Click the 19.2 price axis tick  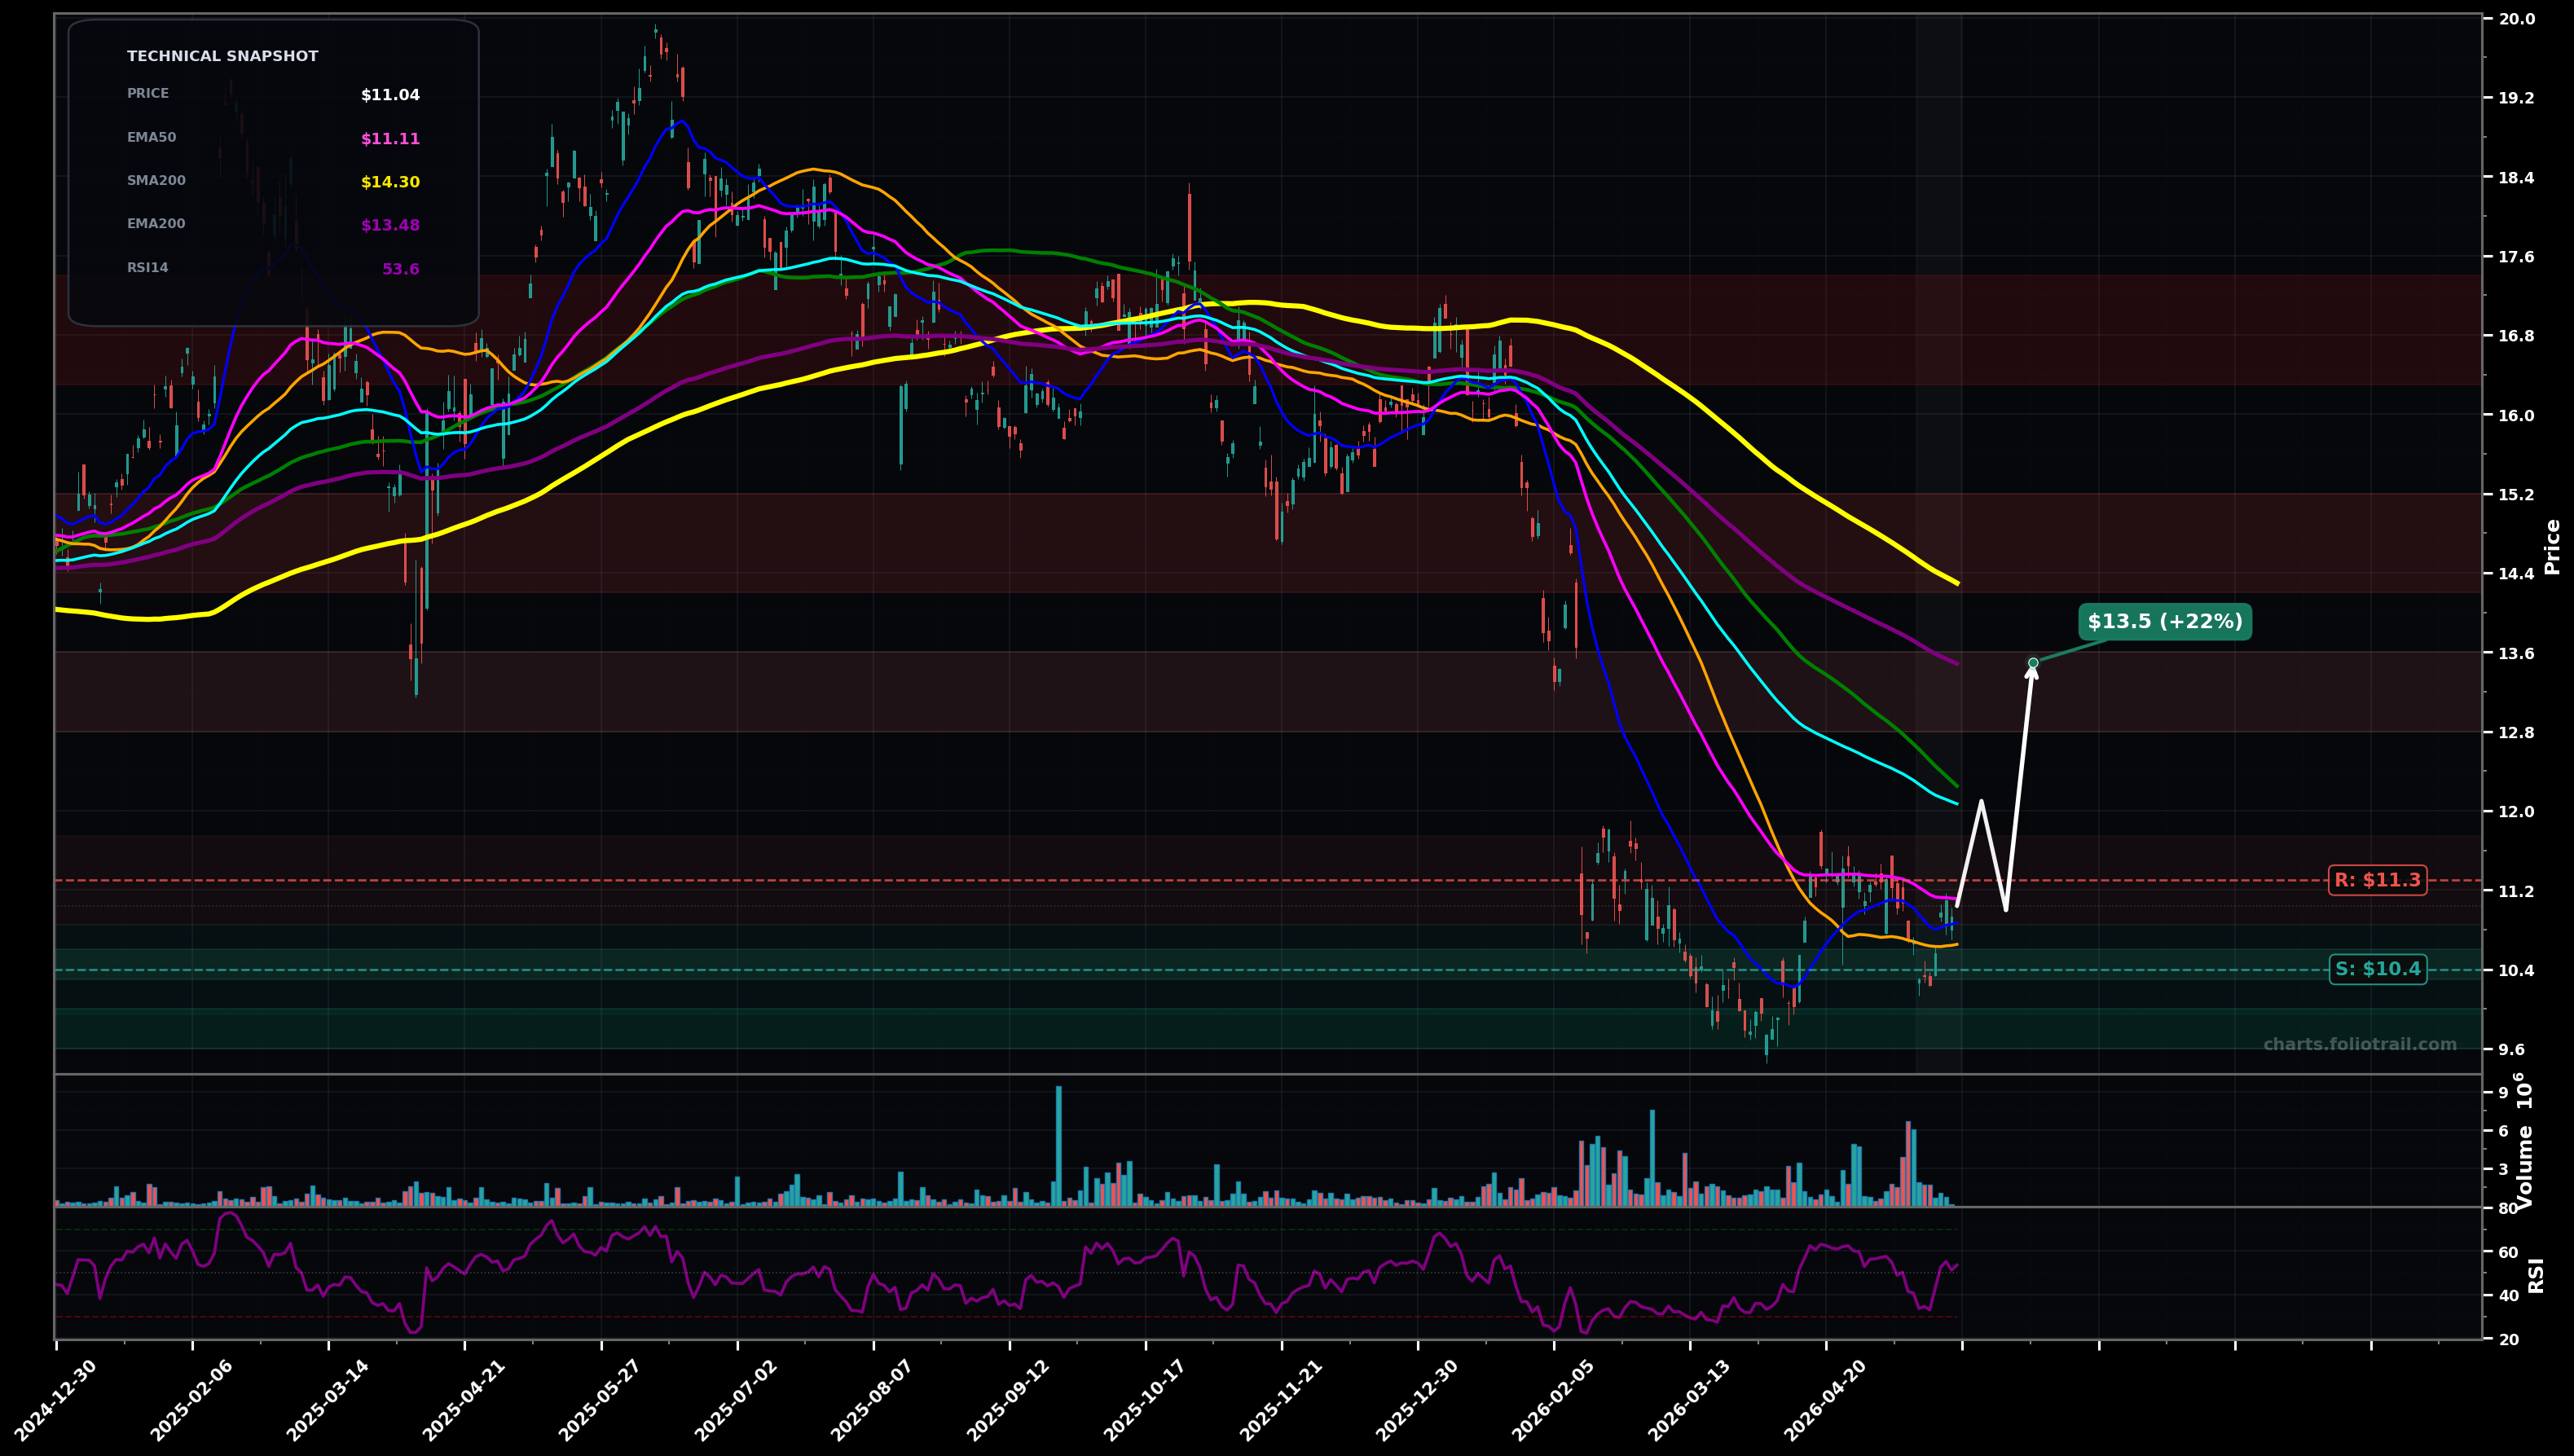[x=2517, y=98]
